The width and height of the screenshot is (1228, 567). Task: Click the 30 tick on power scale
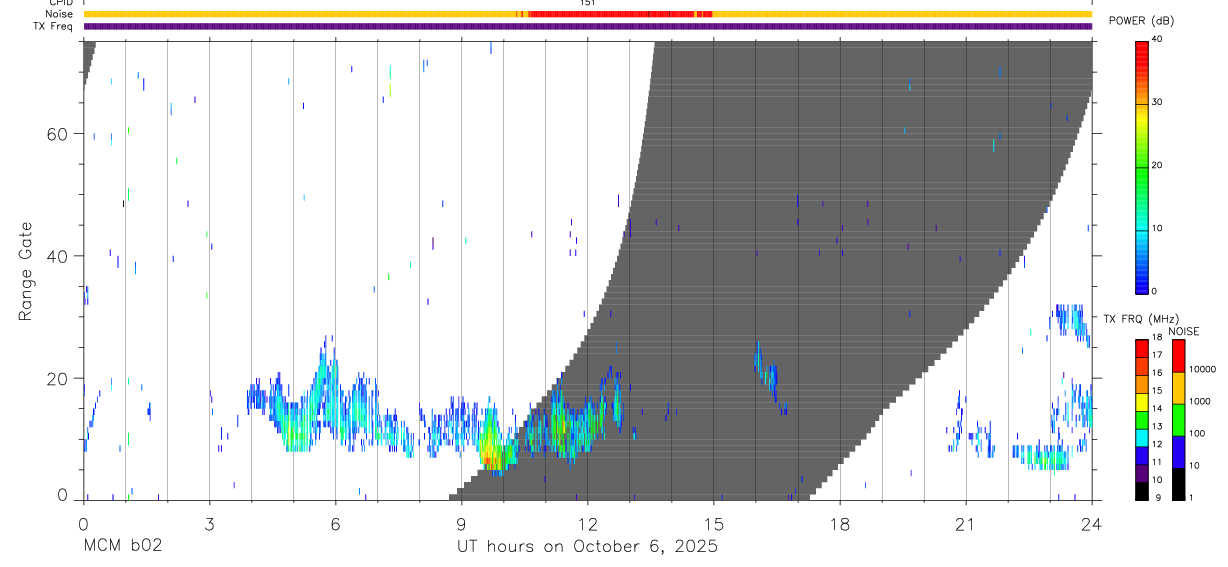tap(1157, 102)
